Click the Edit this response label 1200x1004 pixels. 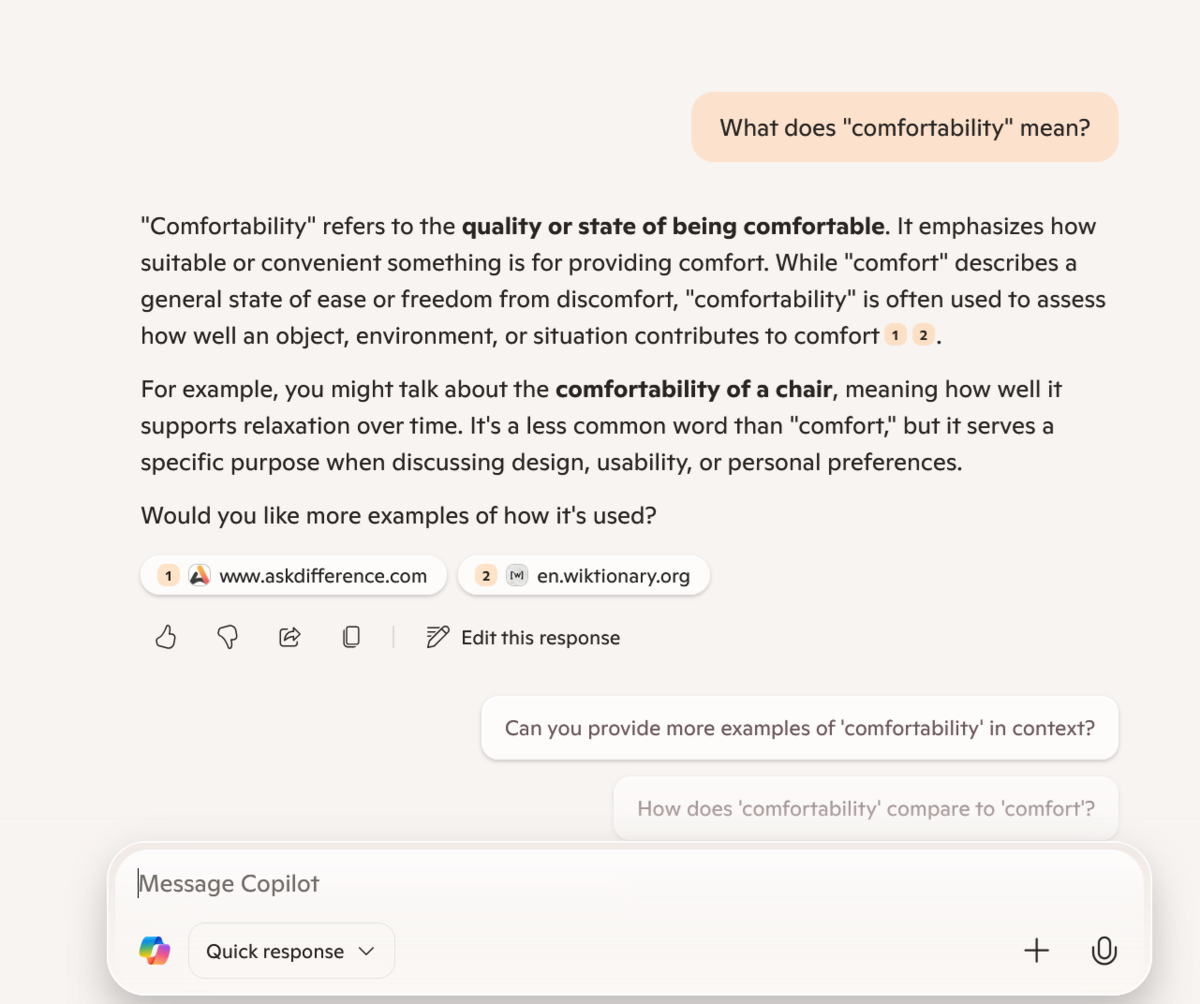pyautogui.click(x=540, y=638)
